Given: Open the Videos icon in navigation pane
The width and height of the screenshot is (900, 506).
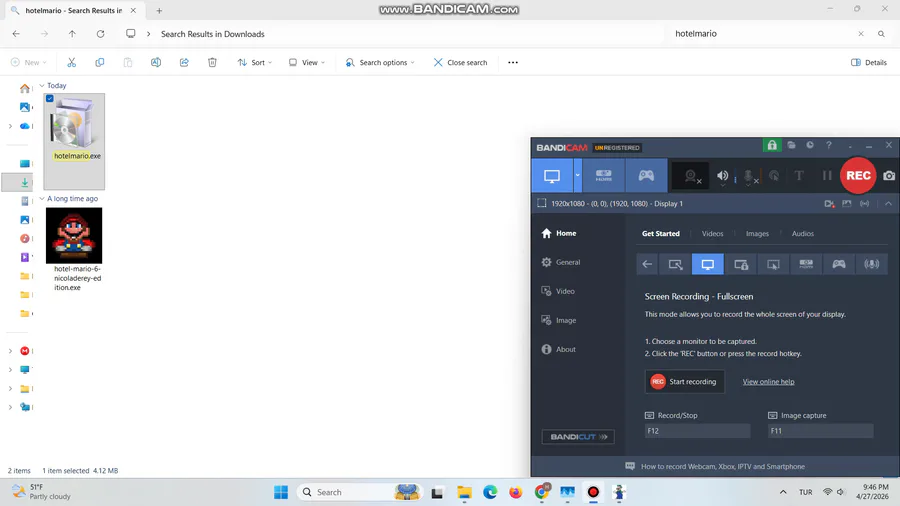Looking at the screenshot, I should pyautogui.click(x=25, y=257).
